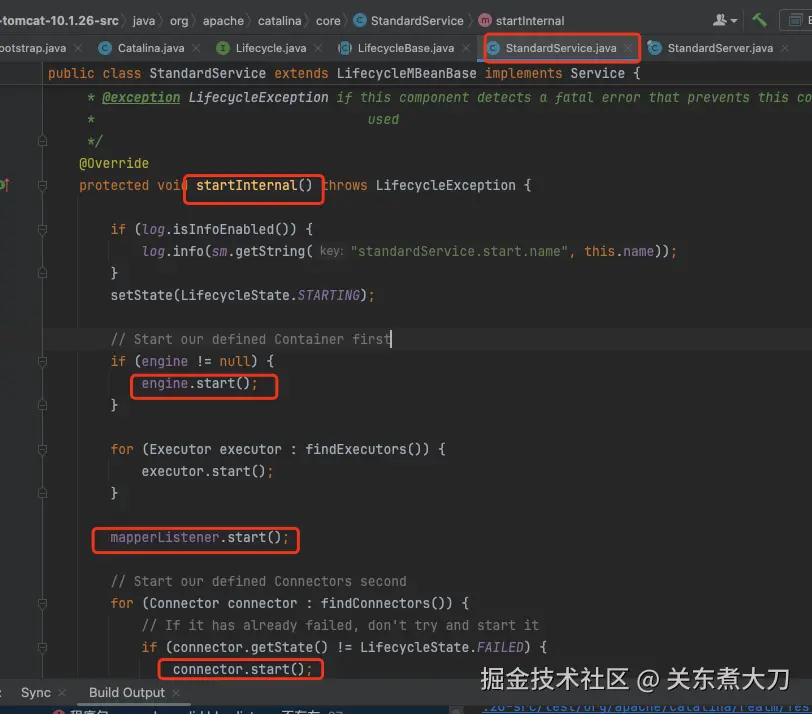This screenshot has height=714, width=812.
Task: Click the Catalina.java tab class icon
Action: [105, 48]
